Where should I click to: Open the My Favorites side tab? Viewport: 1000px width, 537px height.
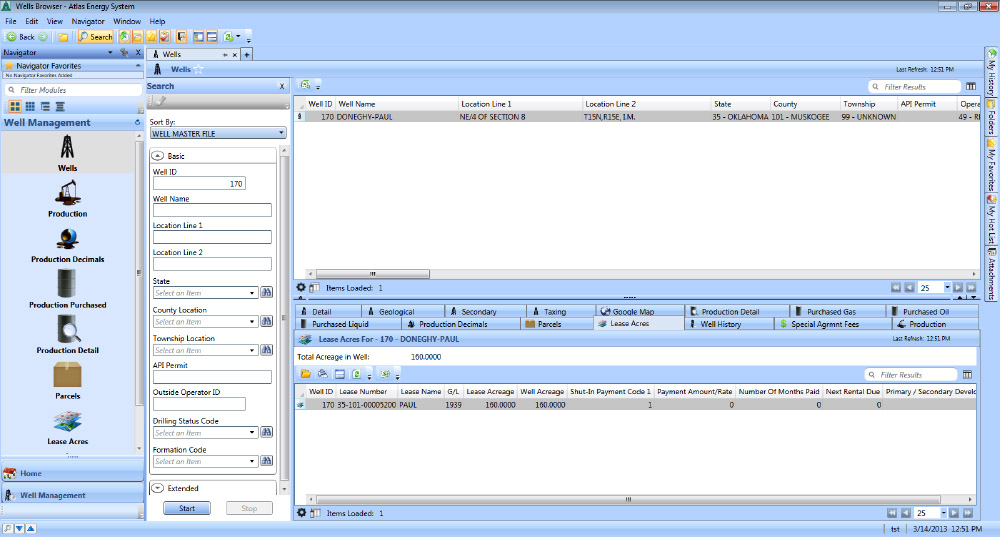click(991, 167)
